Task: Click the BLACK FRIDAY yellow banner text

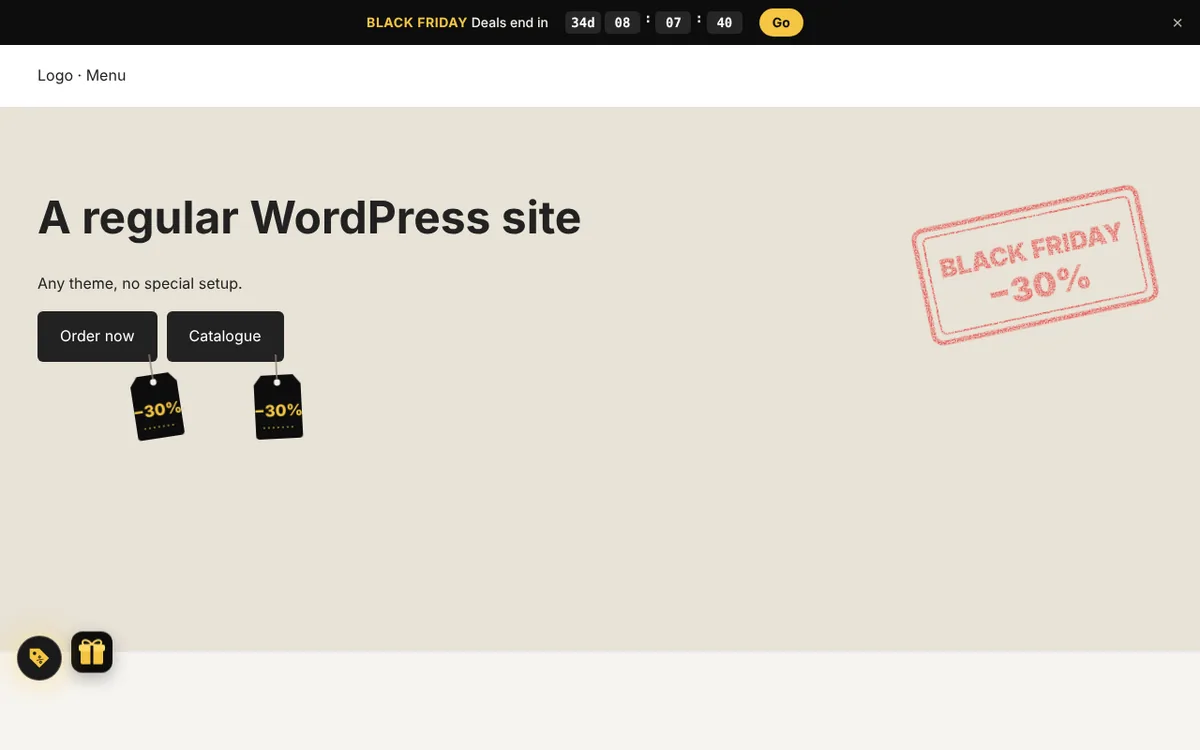Action: 416,22
